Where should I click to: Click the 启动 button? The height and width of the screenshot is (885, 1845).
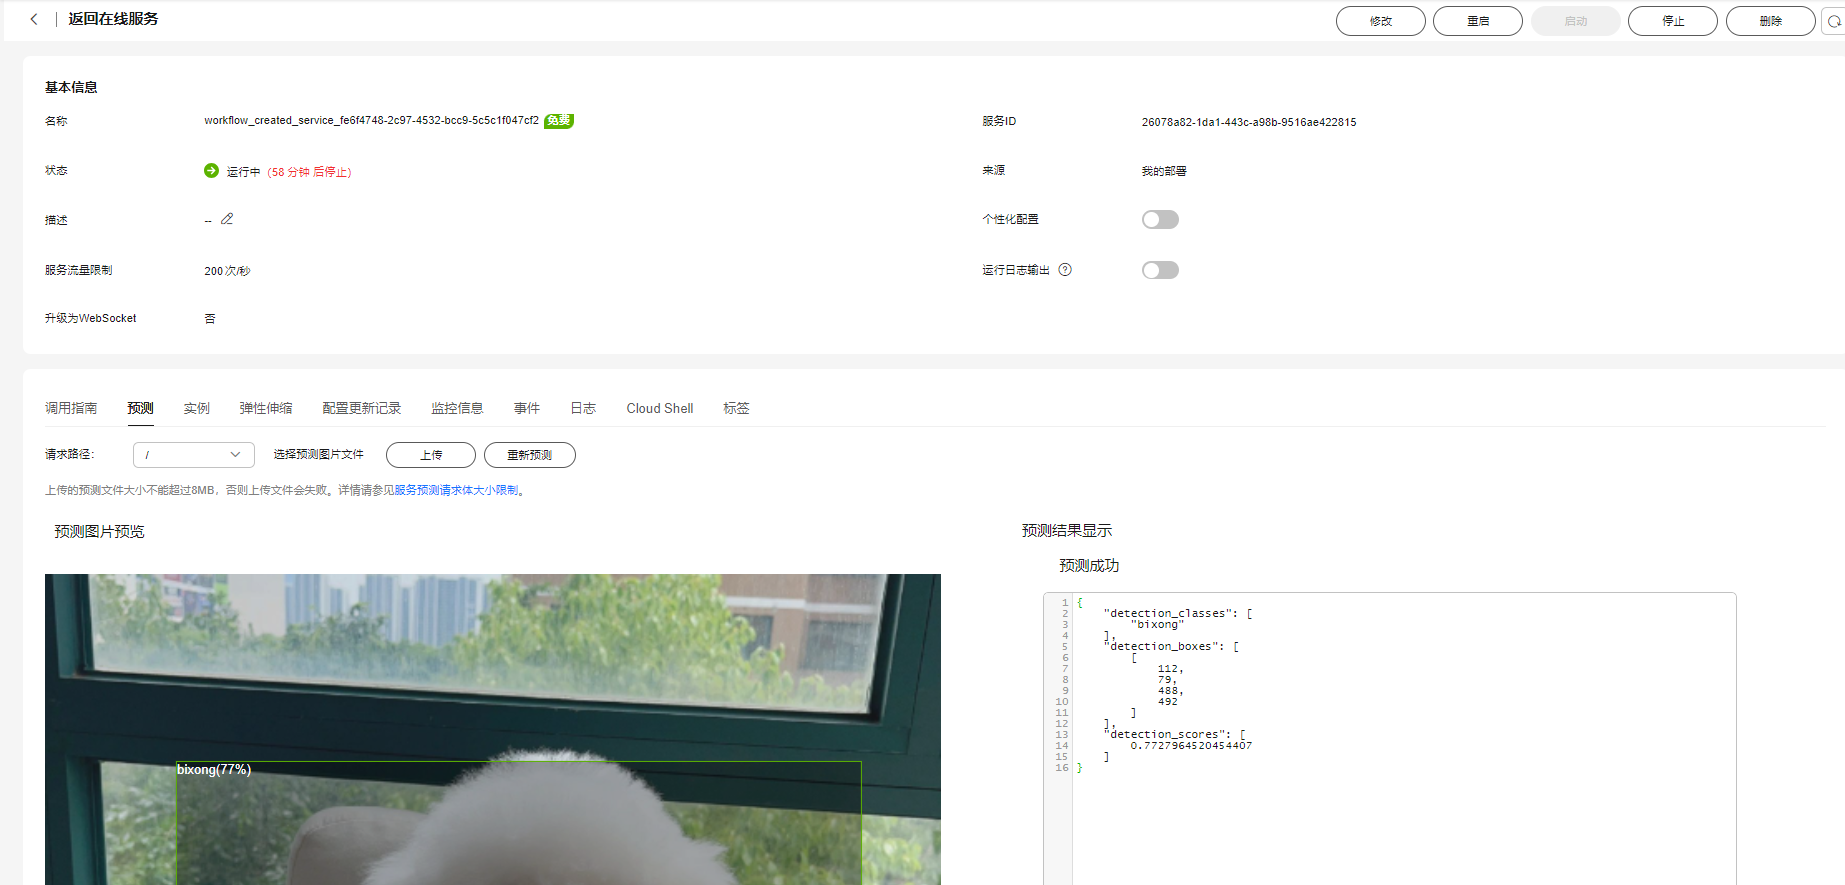tap(1576, 21)
